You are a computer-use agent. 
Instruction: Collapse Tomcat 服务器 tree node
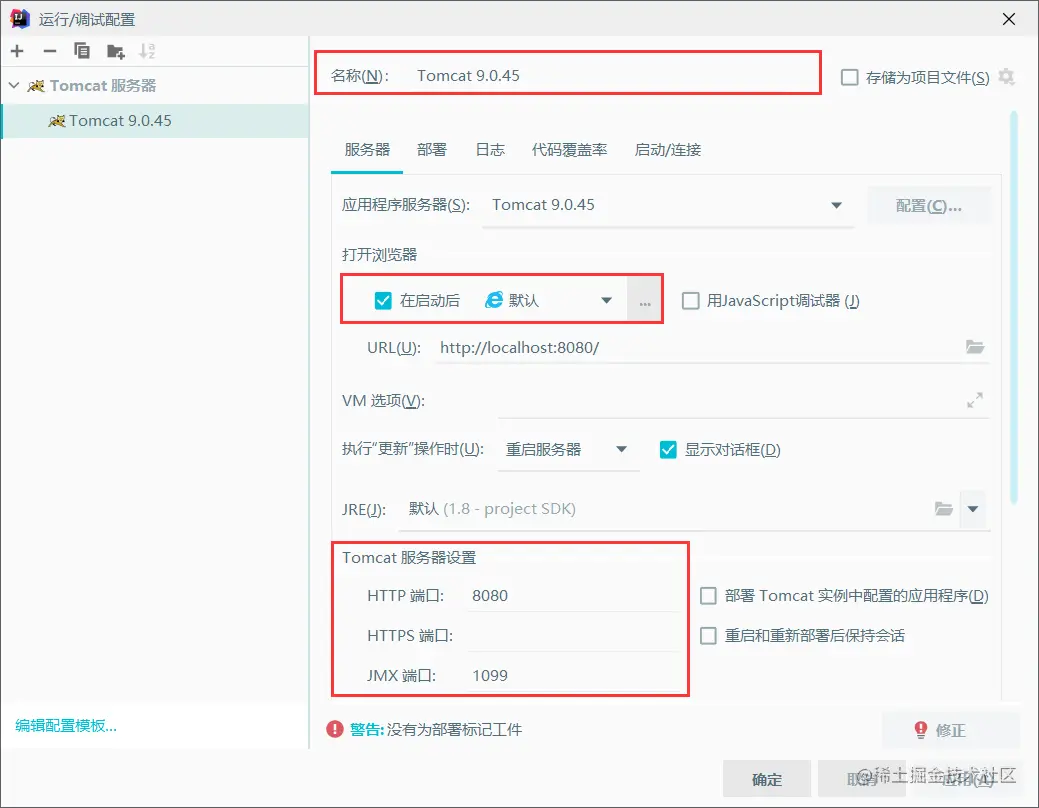[14, 86]
